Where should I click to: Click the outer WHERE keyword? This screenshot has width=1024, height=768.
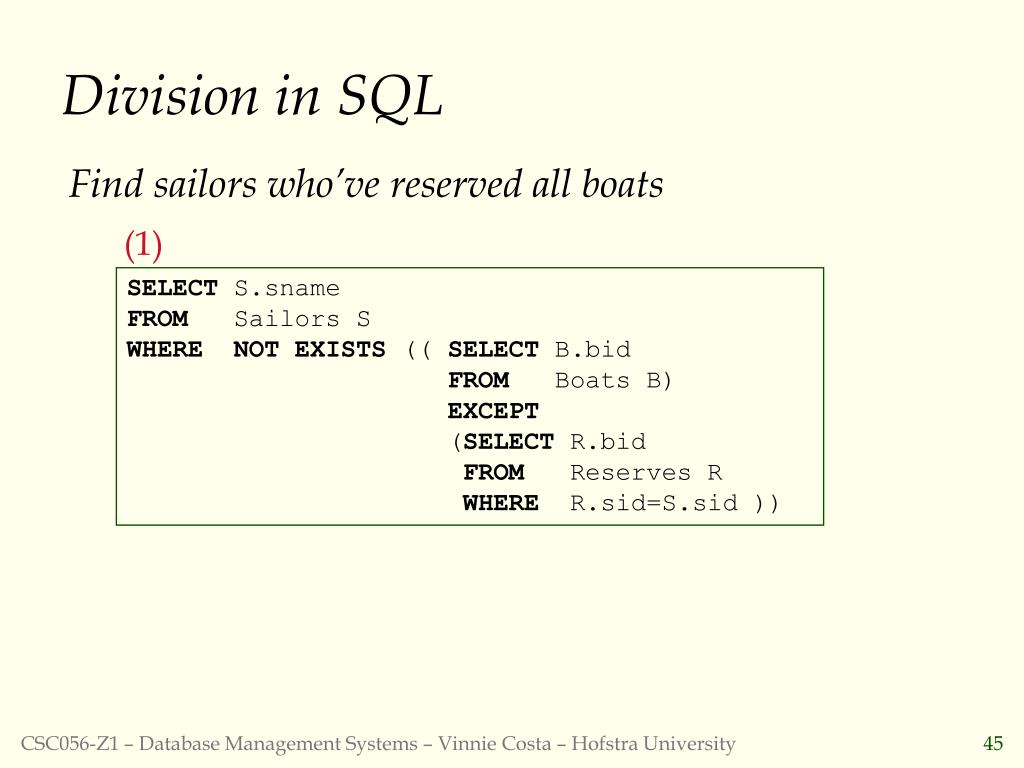coord(165,349)
